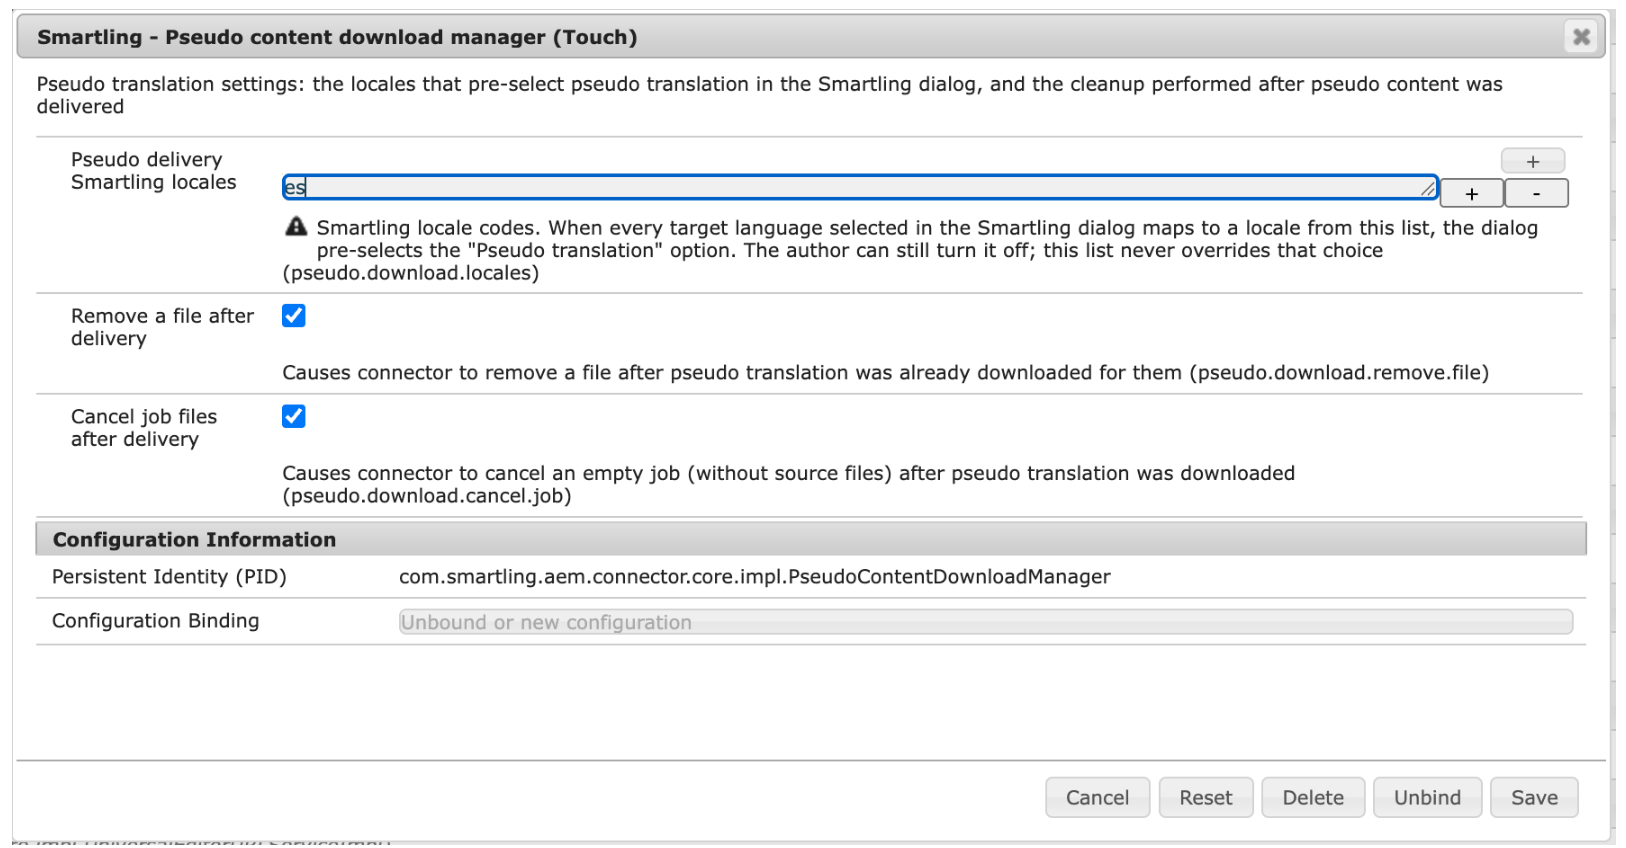1626x848 pixels.
Task: Click the dialog title 'Smartling - Pseudo content download manager'
Action: tap(337, 37)
